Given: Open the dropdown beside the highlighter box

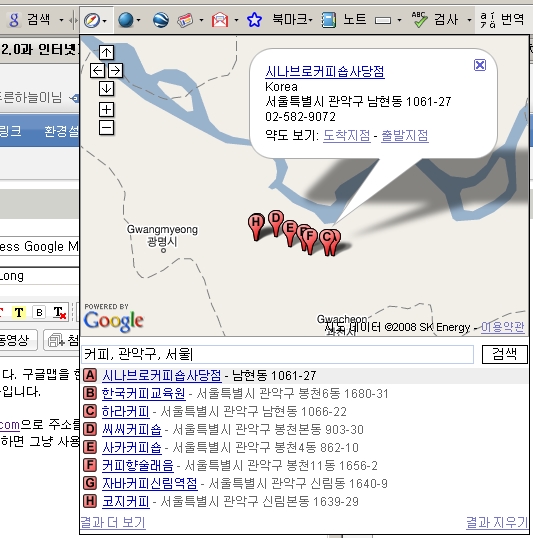Looking at the screenshot, I should coord(399,20).
